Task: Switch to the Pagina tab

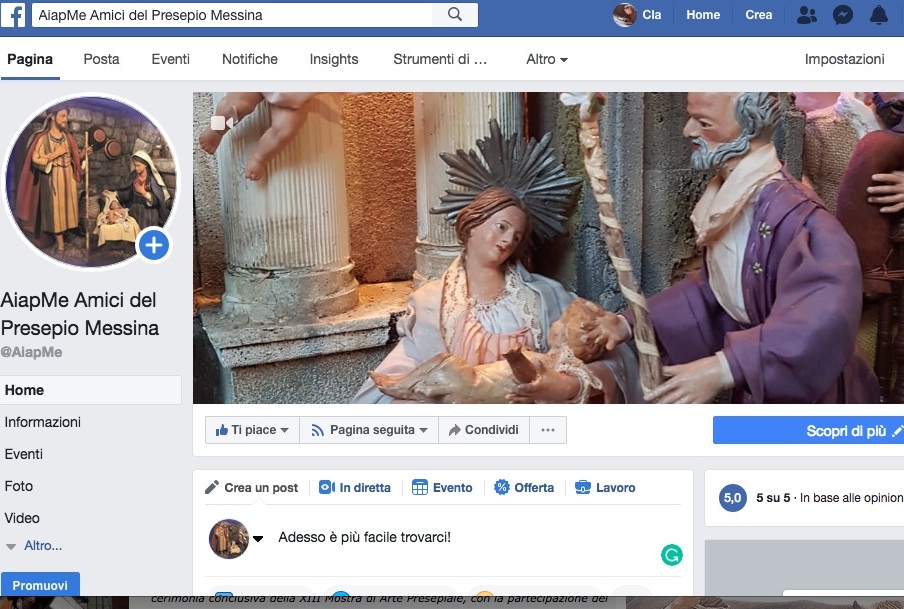Action: [30, 59]
